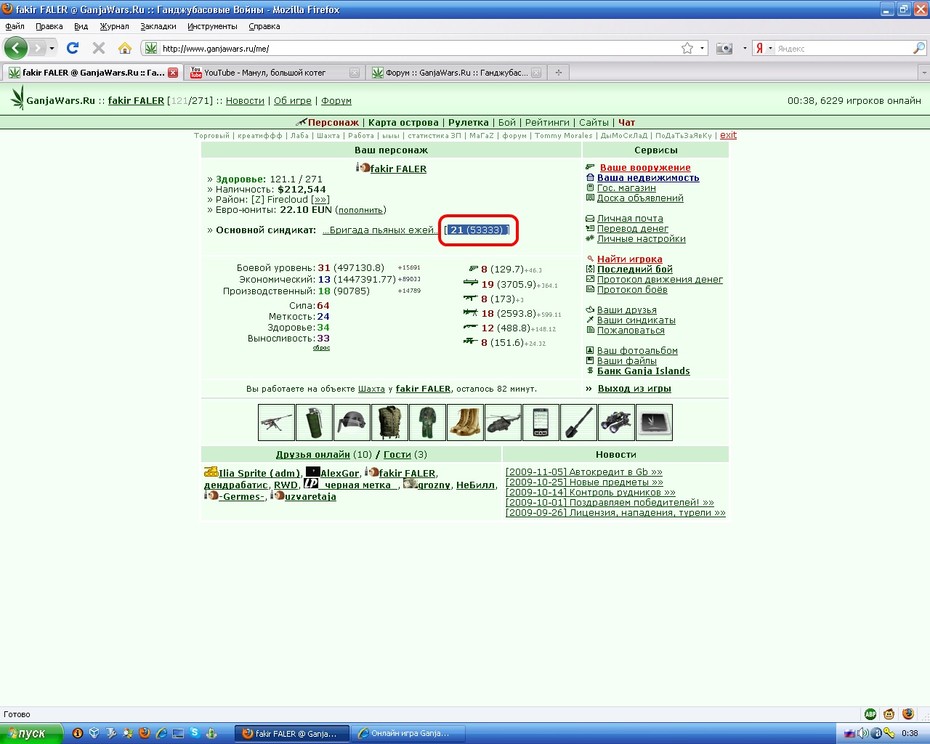Screen dimensions: 930x744
Task: Click the Skype icon in the taskbar quick launch
Action: pos(195,733)
